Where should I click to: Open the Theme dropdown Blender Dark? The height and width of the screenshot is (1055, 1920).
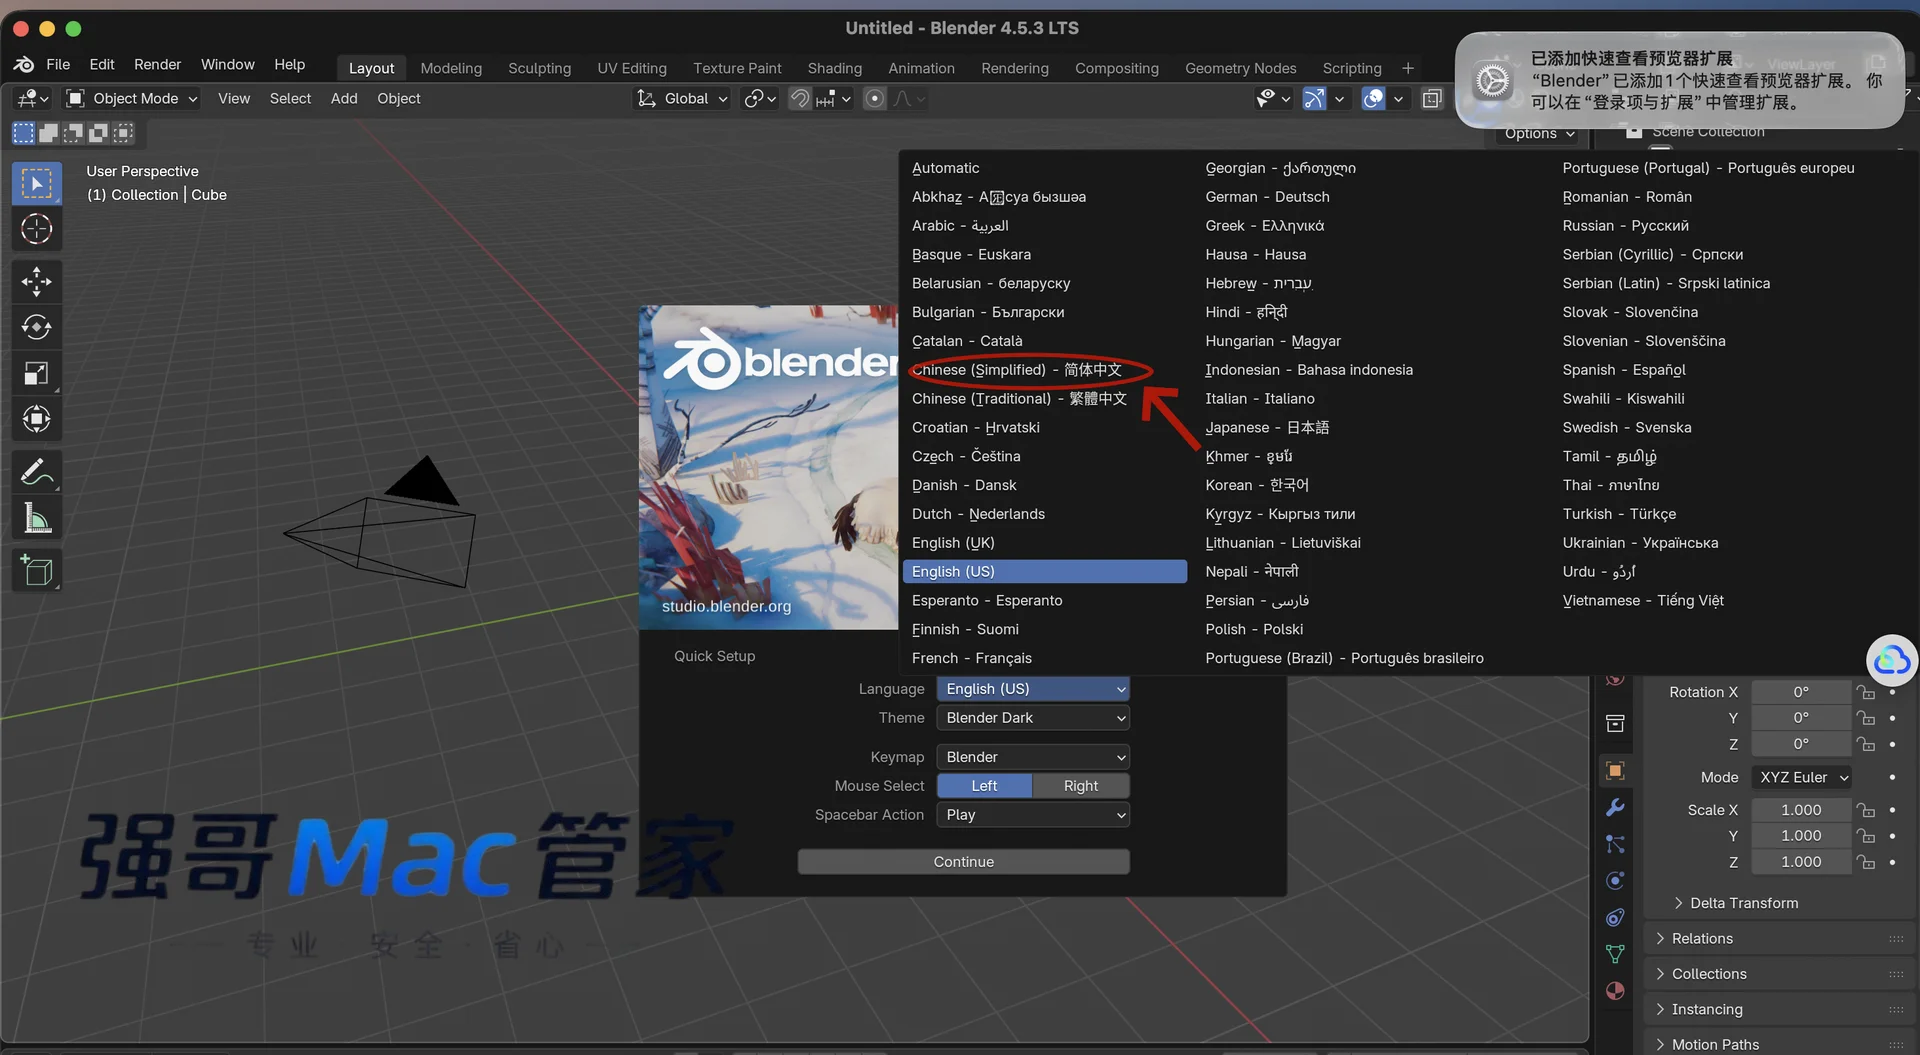coord(1034,718)
